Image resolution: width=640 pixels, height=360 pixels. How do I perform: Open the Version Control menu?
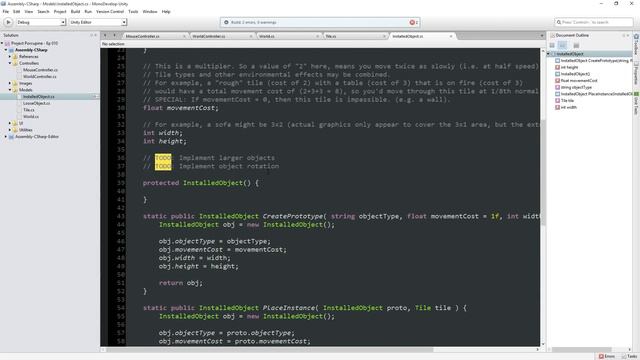110,11
